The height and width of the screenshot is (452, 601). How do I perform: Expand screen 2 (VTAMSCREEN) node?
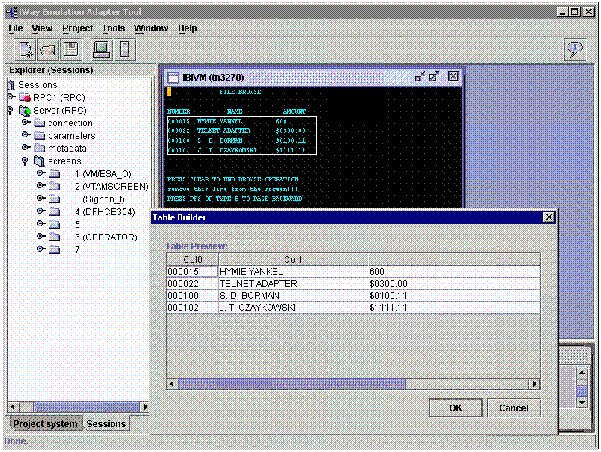(x=41, y=186)
